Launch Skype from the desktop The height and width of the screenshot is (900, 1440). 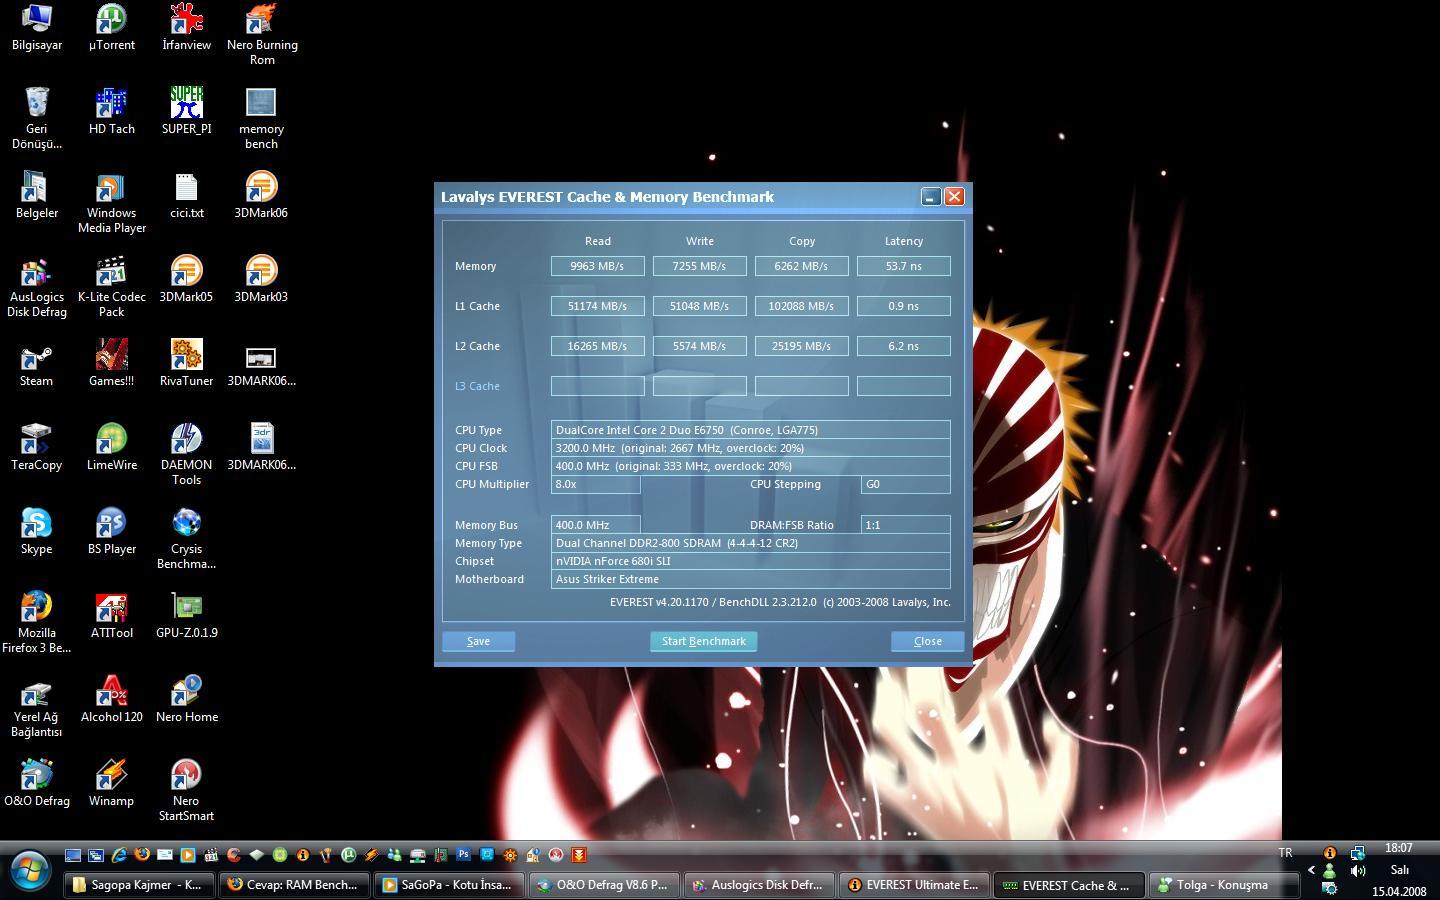[37, 531]
